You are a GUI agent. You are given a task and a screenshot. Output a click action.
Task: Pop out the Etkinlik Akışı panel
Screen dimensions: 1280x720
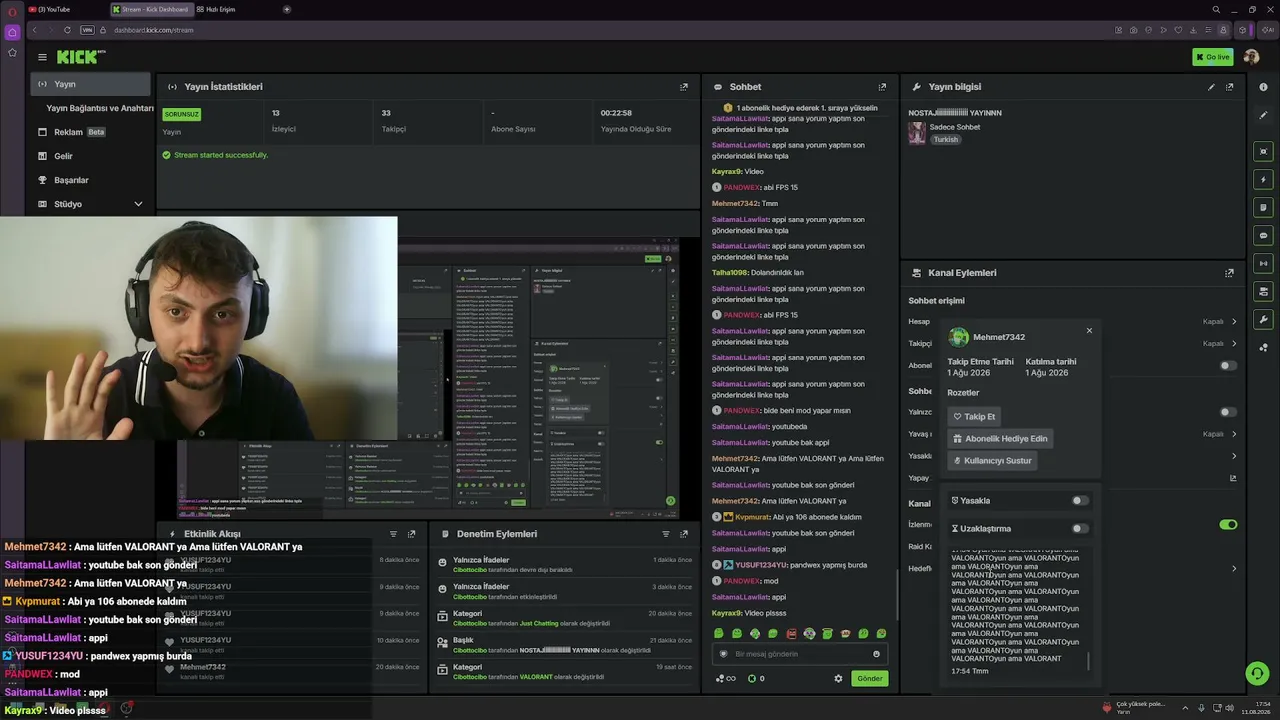411,534
